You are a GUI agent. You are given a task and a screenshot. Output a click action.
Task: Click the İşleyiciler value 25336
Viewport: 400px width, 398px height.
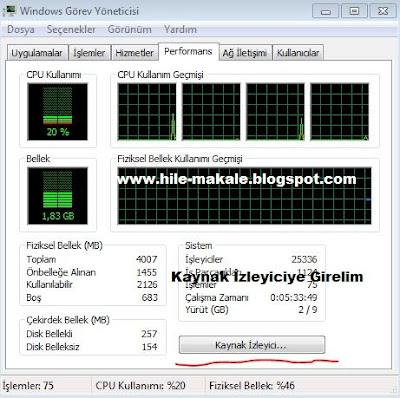[304, 259]
